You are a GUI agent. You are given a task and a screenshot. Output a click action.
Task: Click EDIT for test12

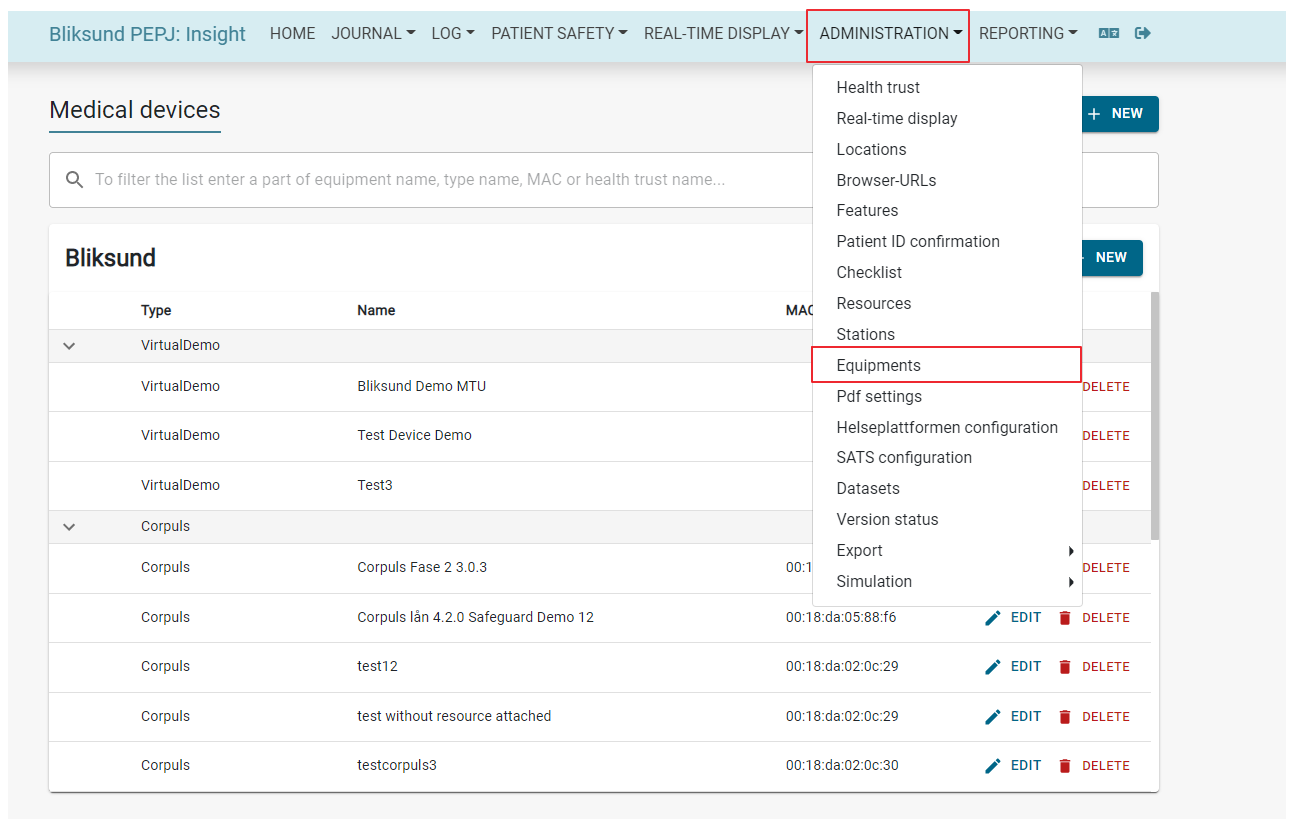coord(1013,667)
